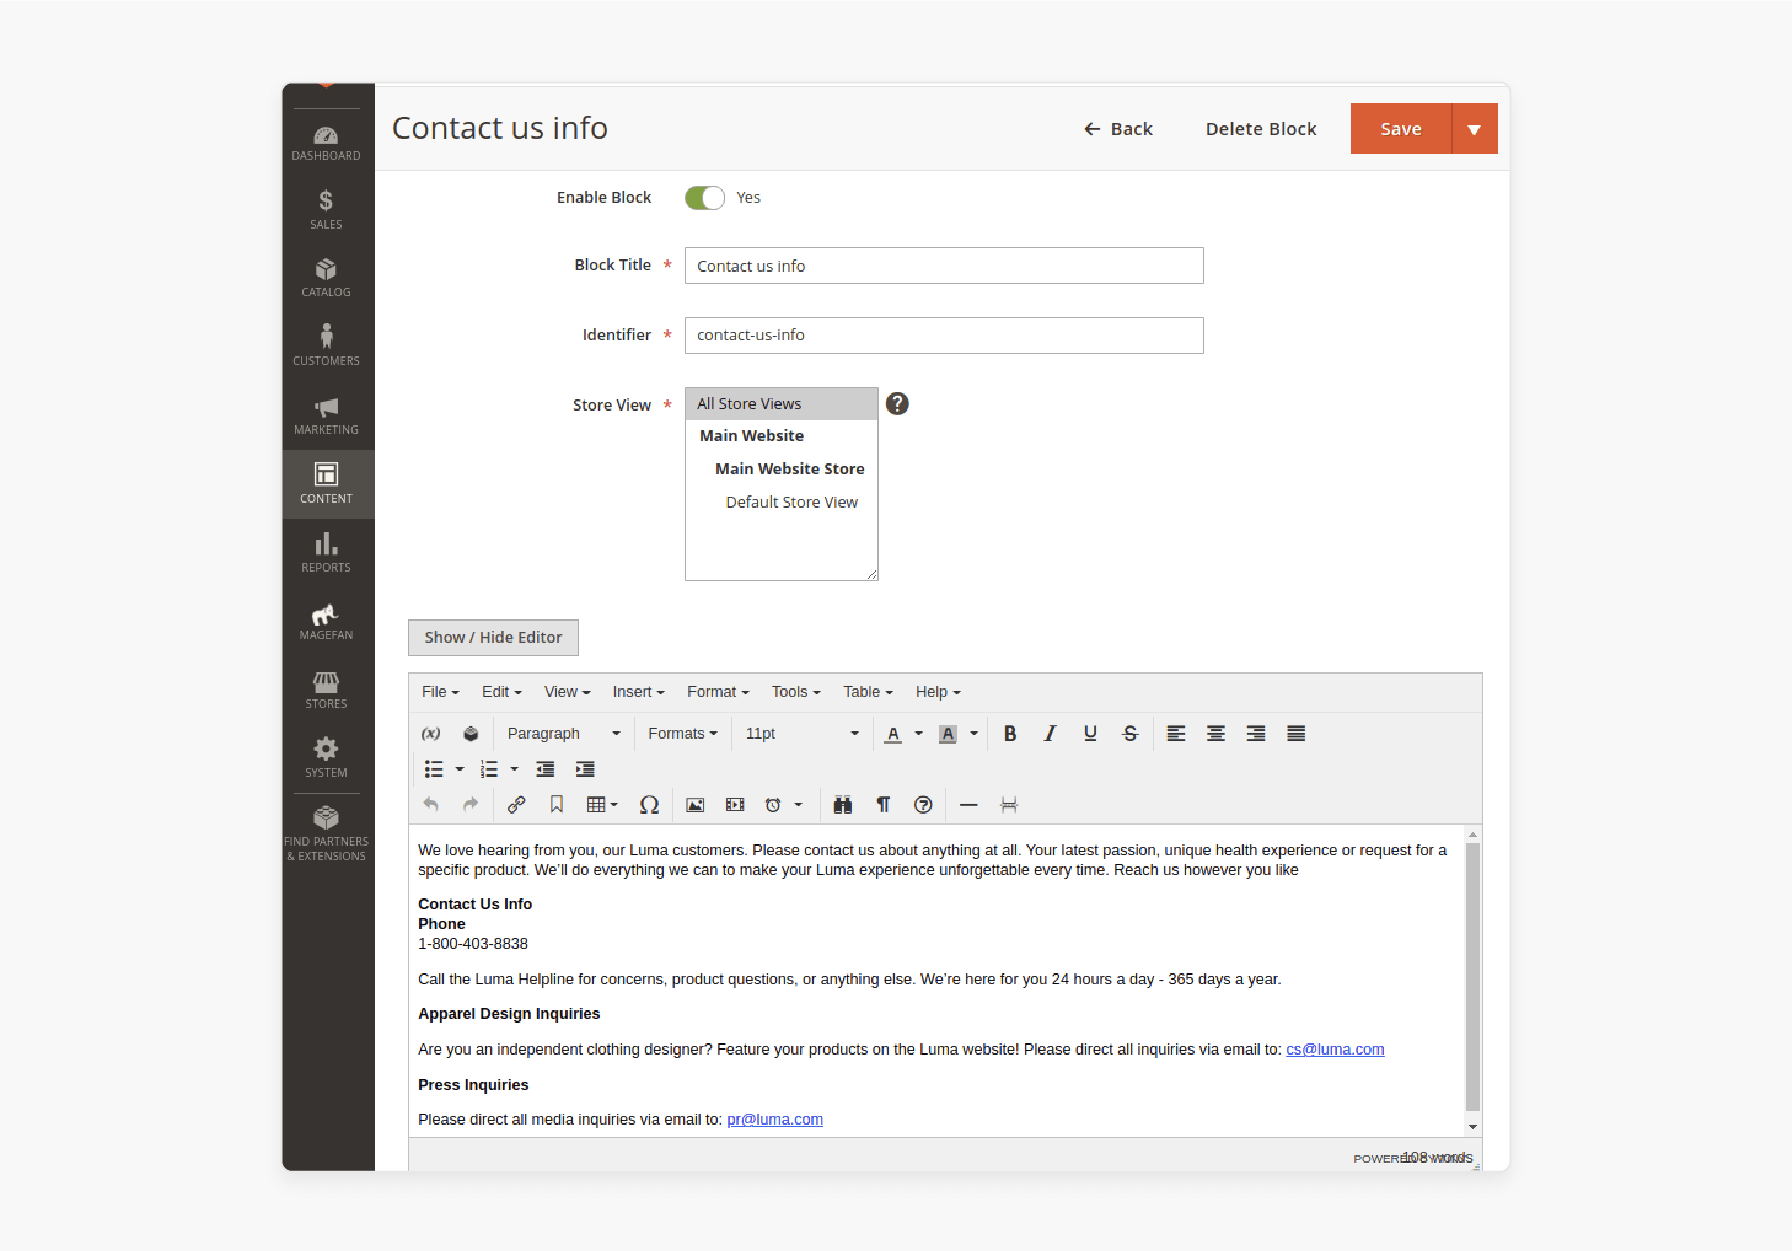Image resolution: width=1792 pixels, height=1251 pixels.
Task: Show invisible paragraph characters
Action: [x=883, y=804]
